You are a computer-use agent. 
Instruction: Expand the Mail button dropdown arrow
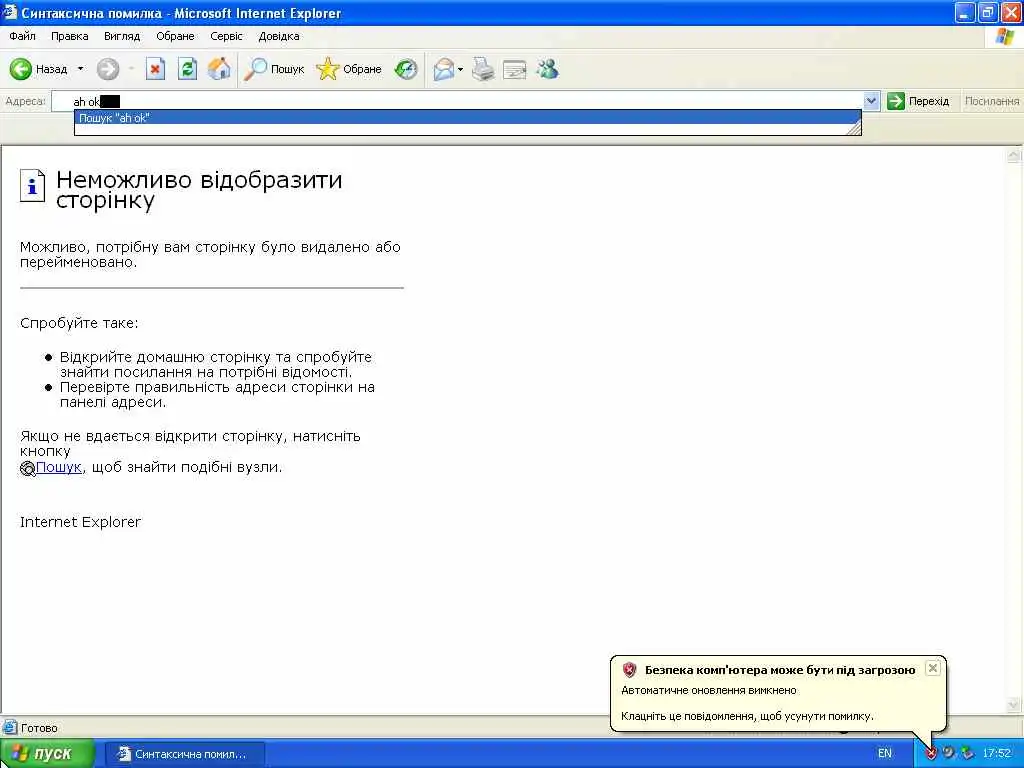pos(460,69)
